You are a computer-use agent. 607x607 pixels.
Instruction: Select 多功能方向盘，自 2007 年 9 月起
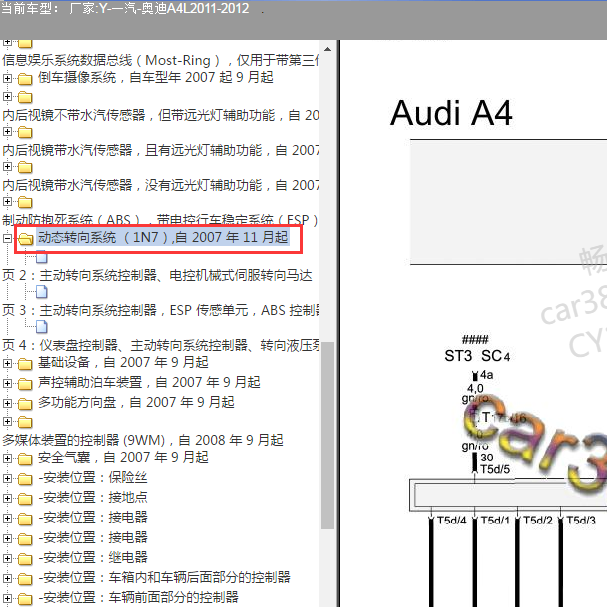(x=136, y=403)
